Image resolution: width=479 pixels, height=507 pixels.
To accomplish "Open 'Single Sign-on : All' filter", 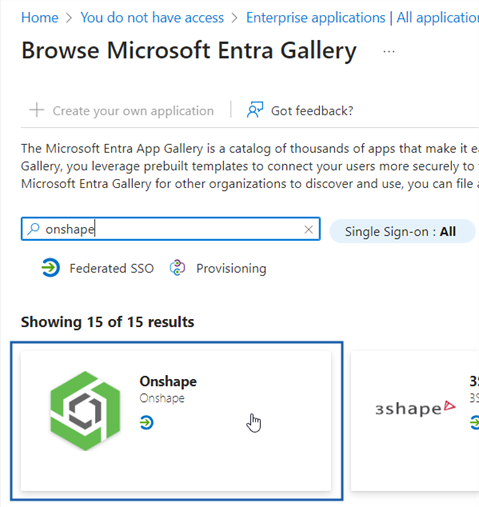I will pyautogui.click(x=402, y=231).
